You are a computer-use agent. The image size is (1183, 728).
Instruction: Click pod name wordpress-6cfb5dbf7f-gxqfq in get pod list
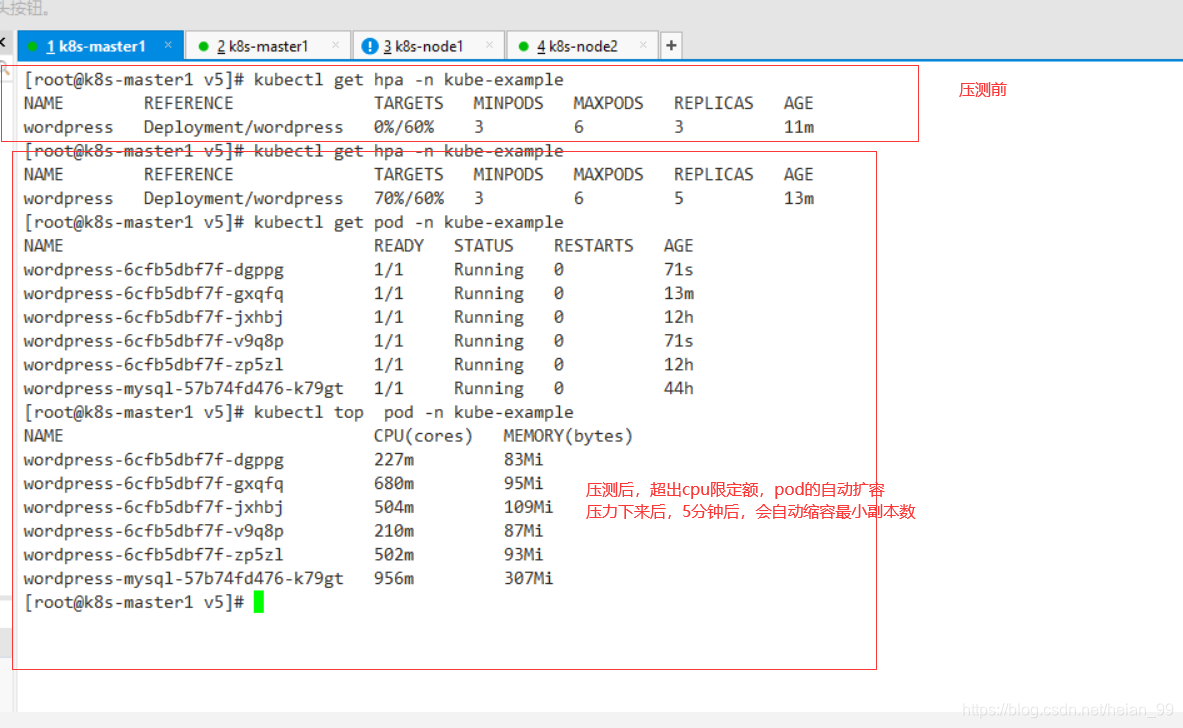pyautogui.click(x=153, y=293)
